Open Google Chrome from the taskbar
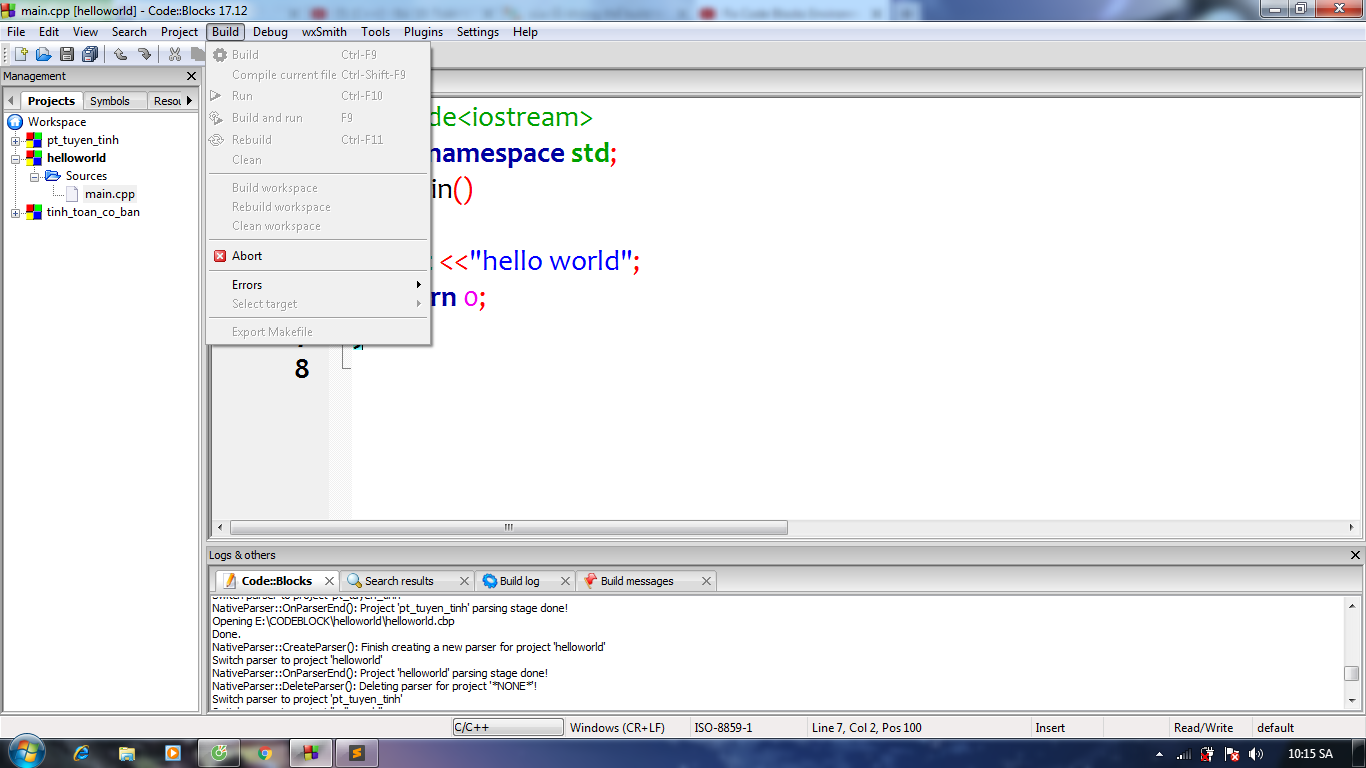The image size is (1366, 768). [264, 753]
